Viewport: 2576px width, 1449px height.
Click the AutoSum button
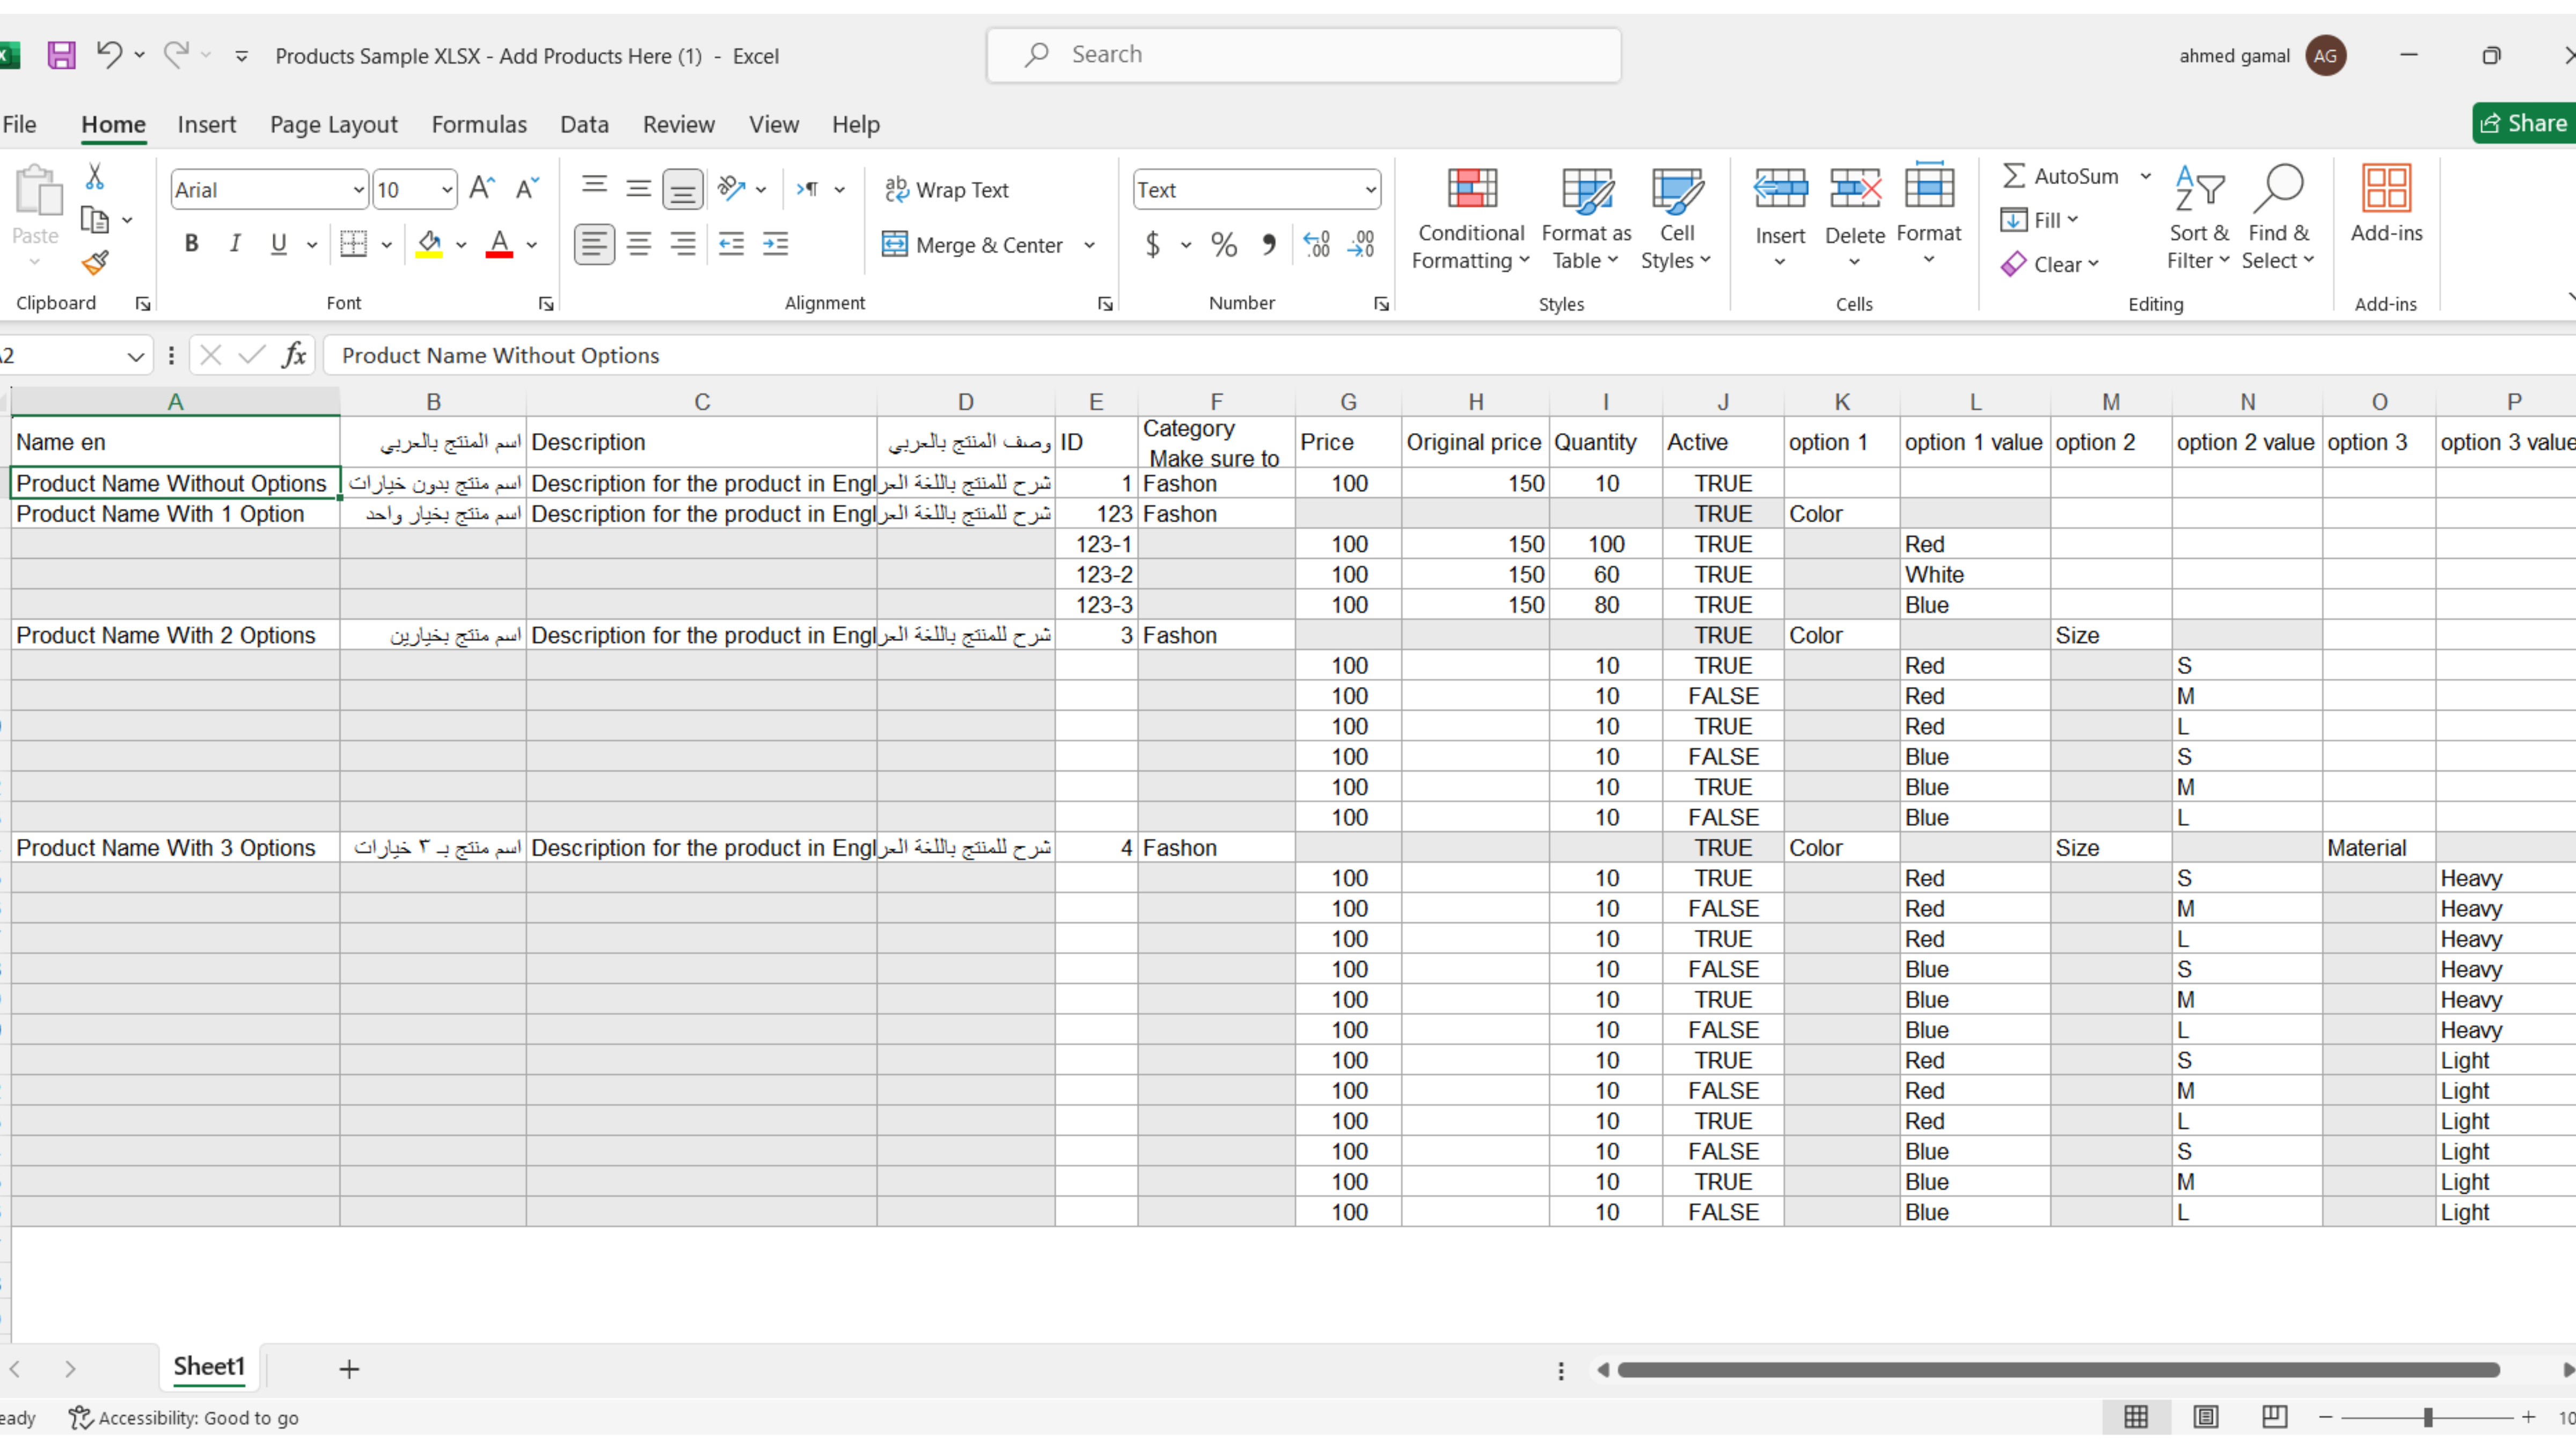pos(2061,176)
